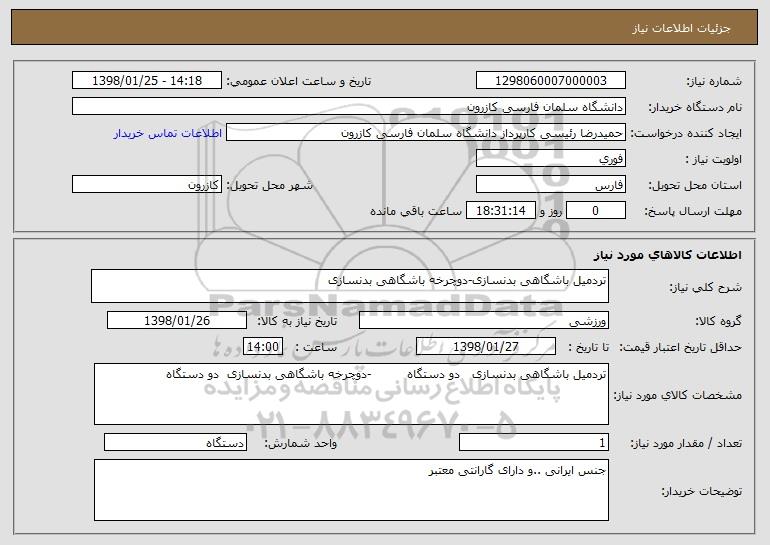Select the priority field showing فوری
Viewport: 770px width, 545px height.
(x=550, y=159)
